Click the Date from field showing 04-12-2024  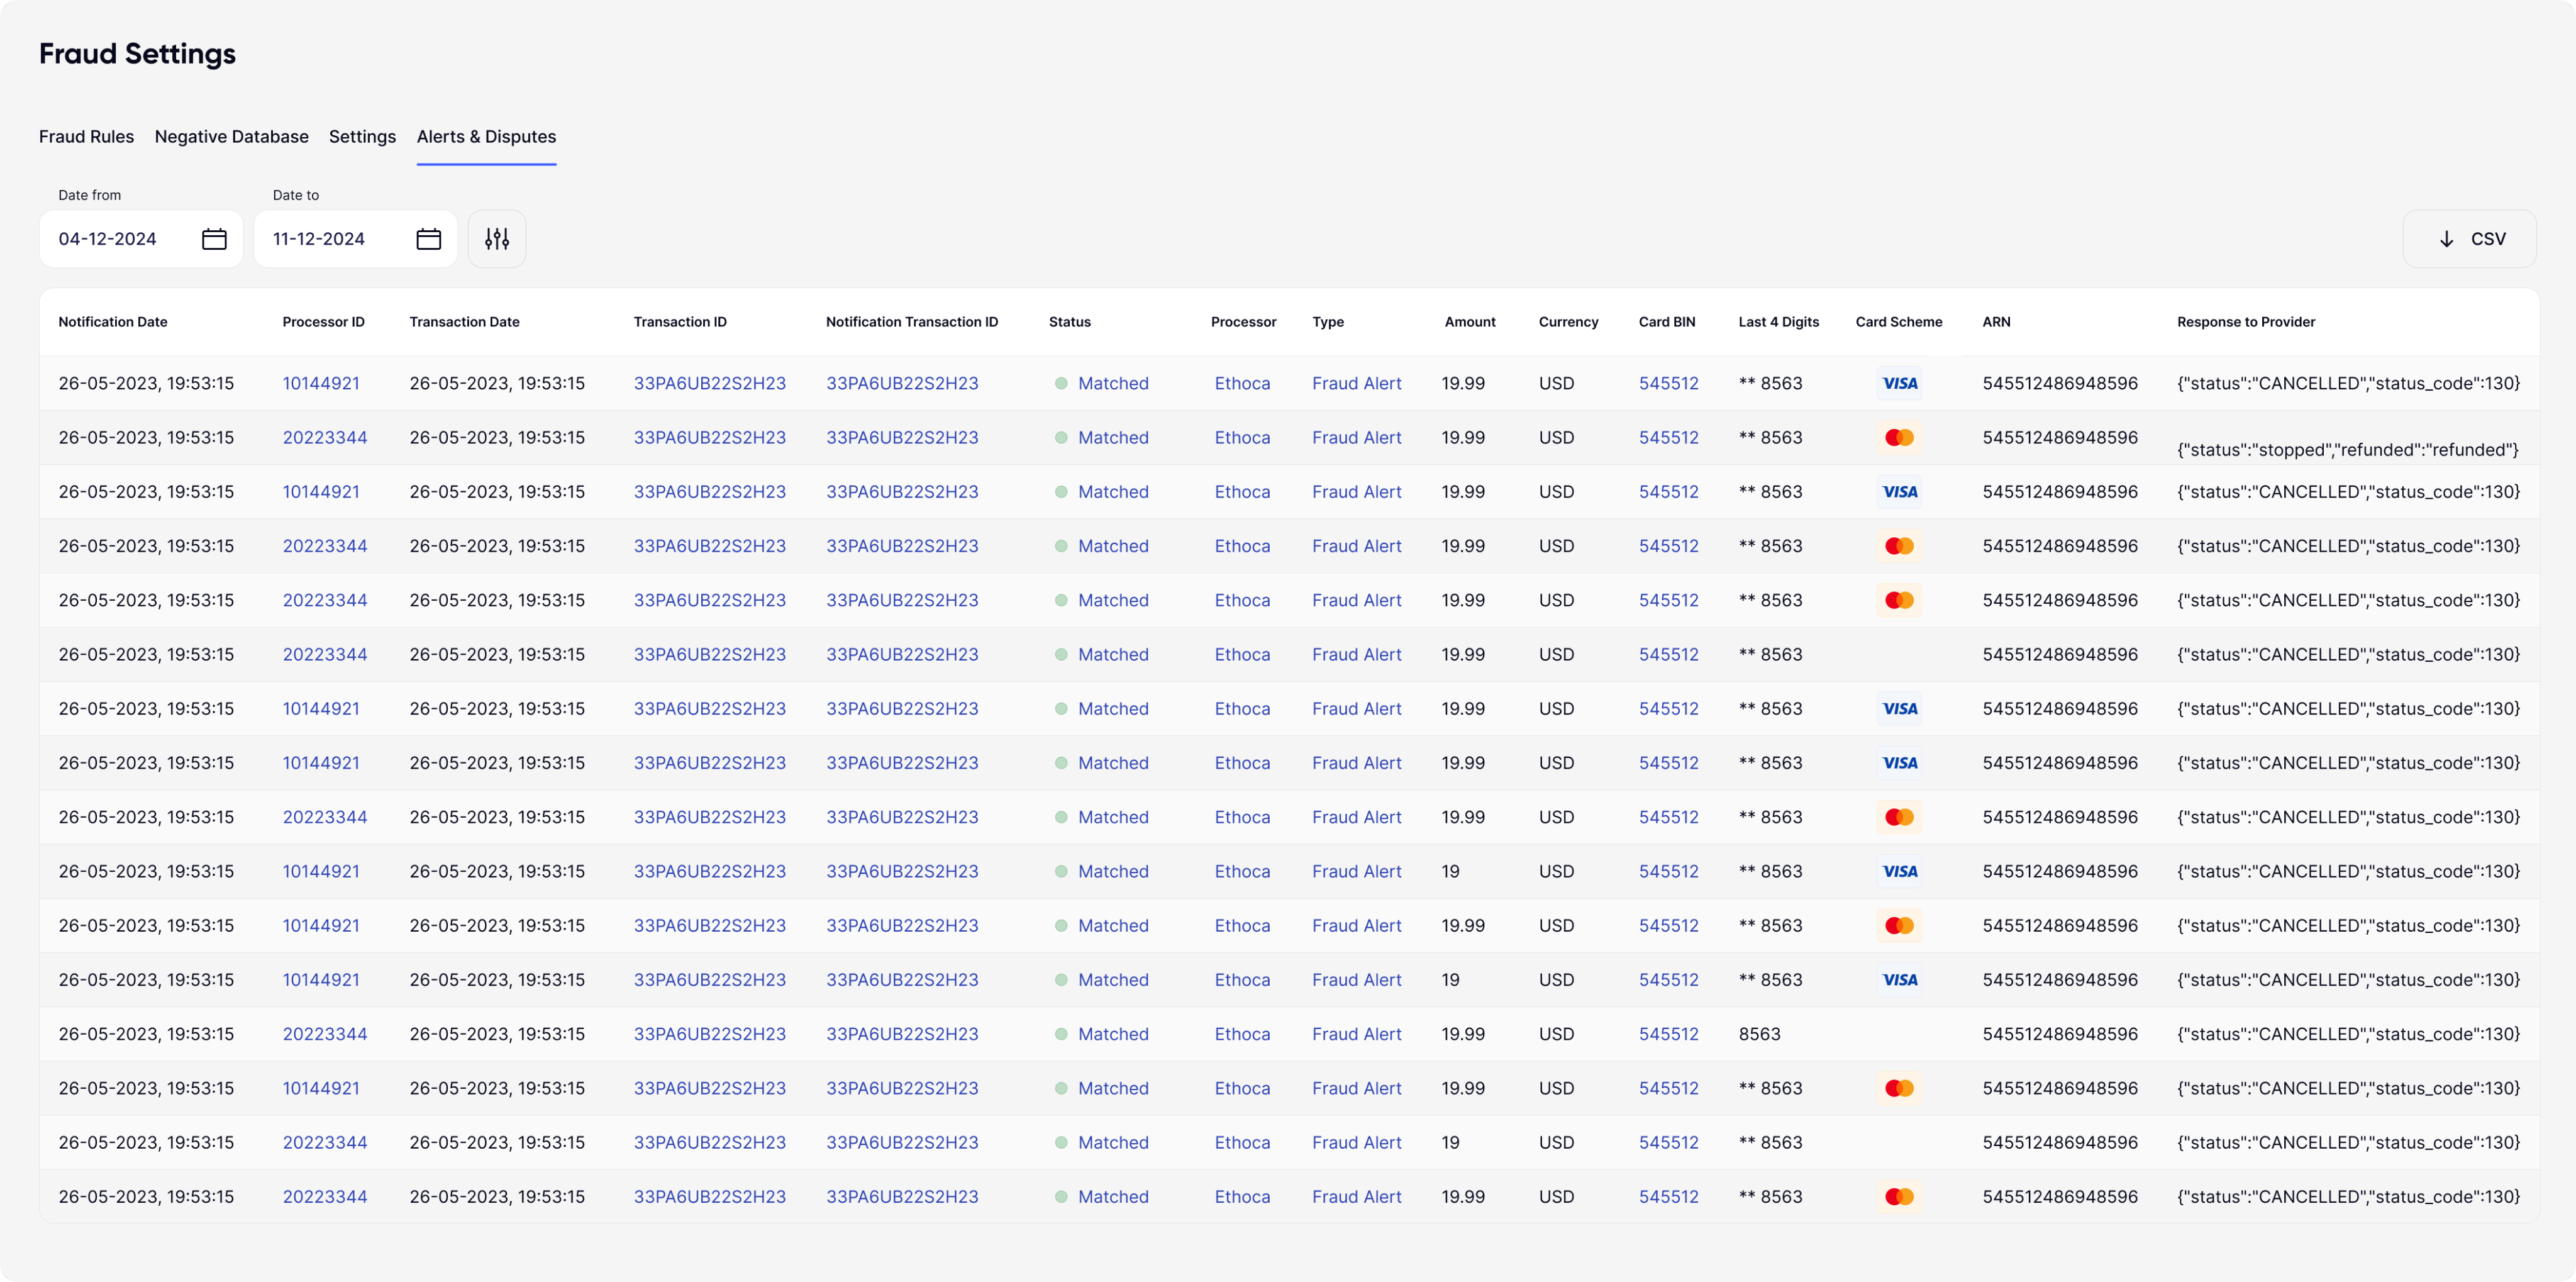pos(108,239)
